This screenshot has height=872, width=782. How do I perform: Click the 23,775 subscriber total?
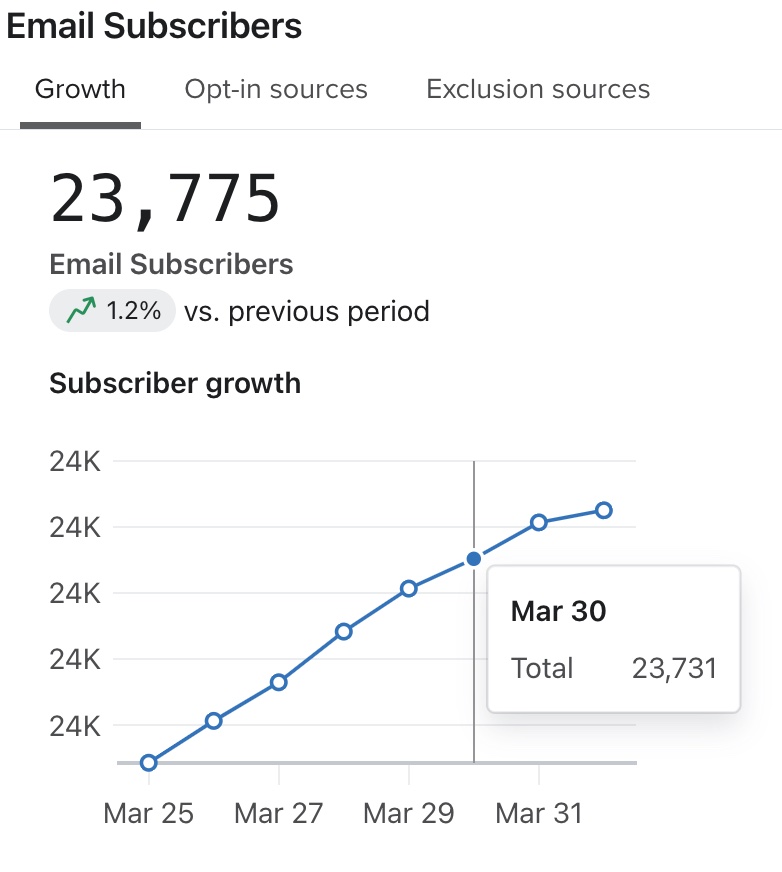(166, 198)
